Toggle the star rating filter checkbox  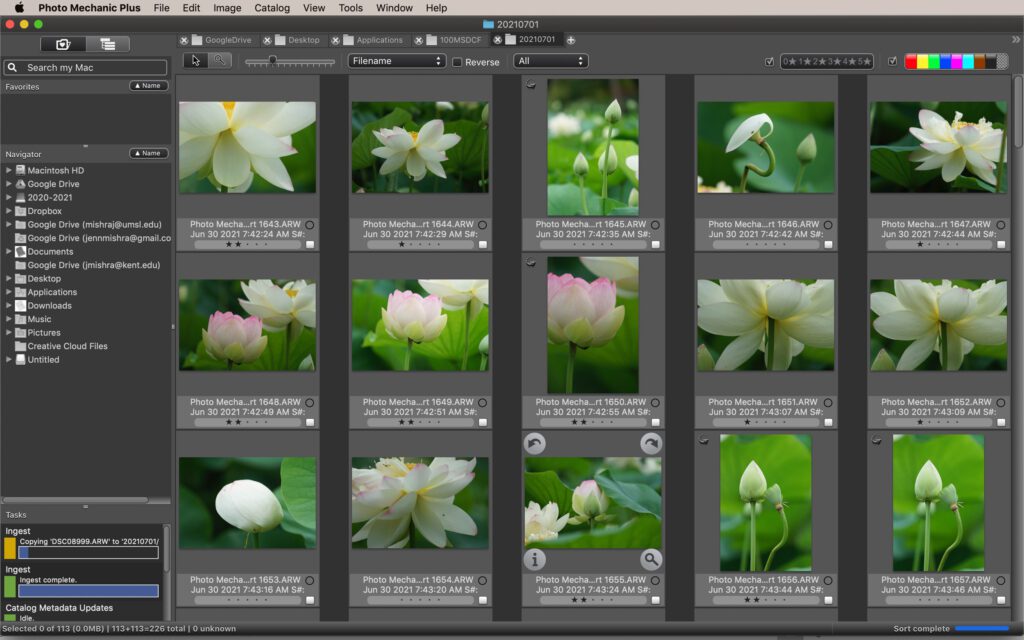point(769,62)
